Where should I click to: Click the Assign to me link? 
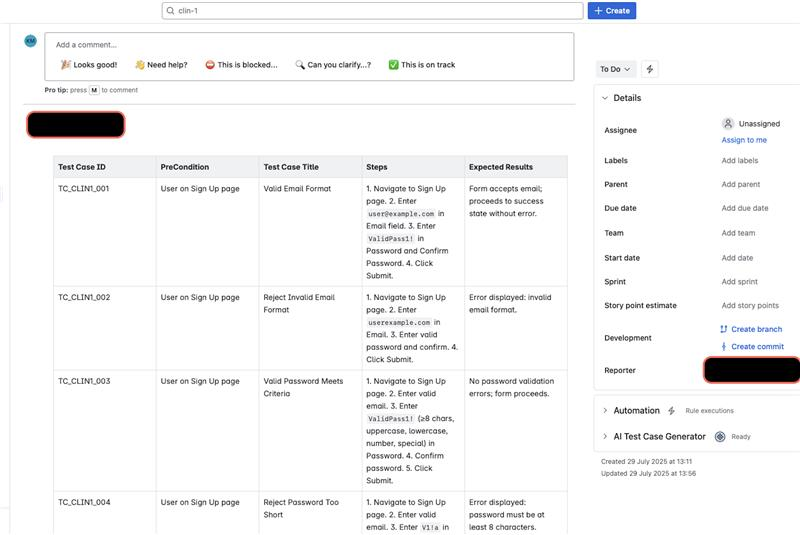click(x=744, y=140)
